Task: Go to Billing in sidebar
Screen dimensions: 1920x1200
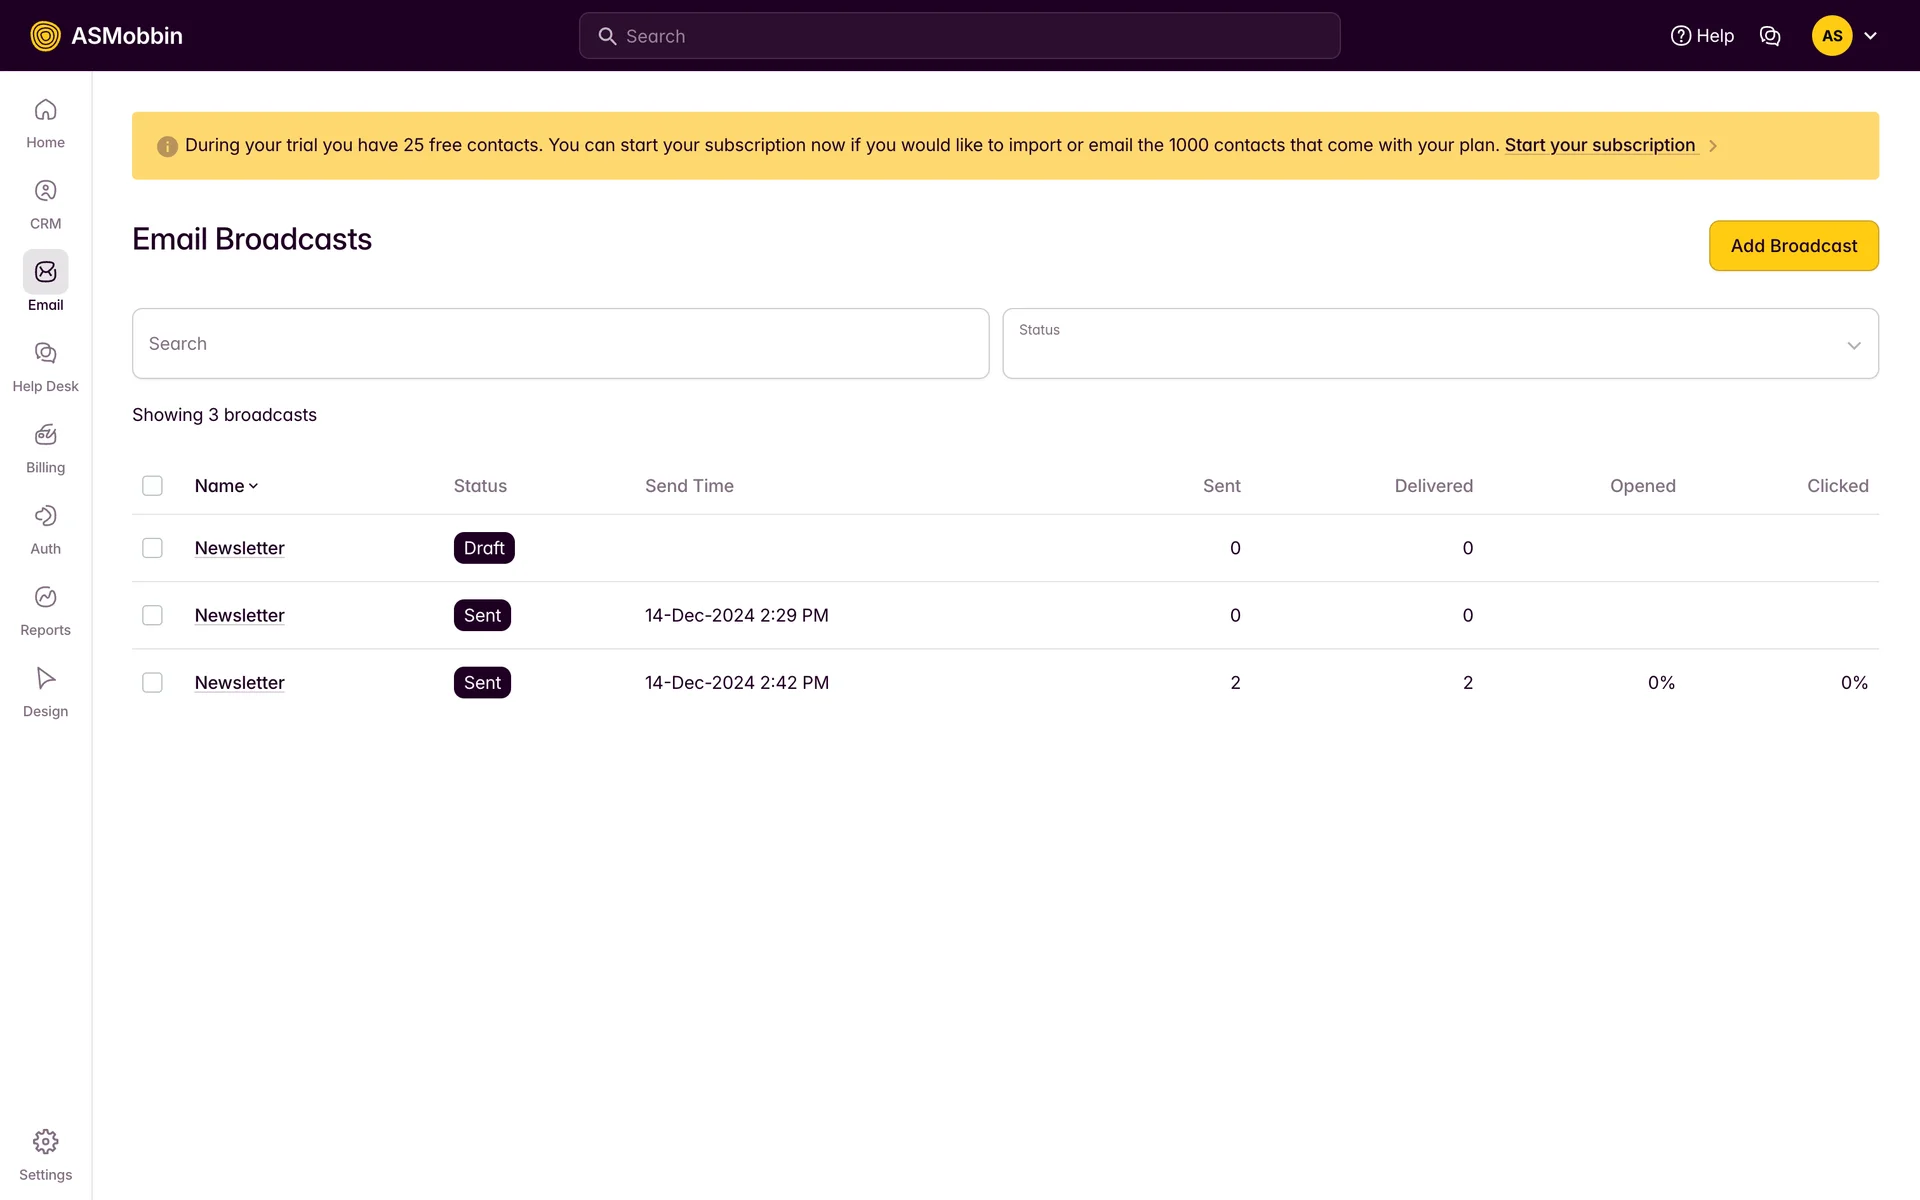Action: point(45,435)
